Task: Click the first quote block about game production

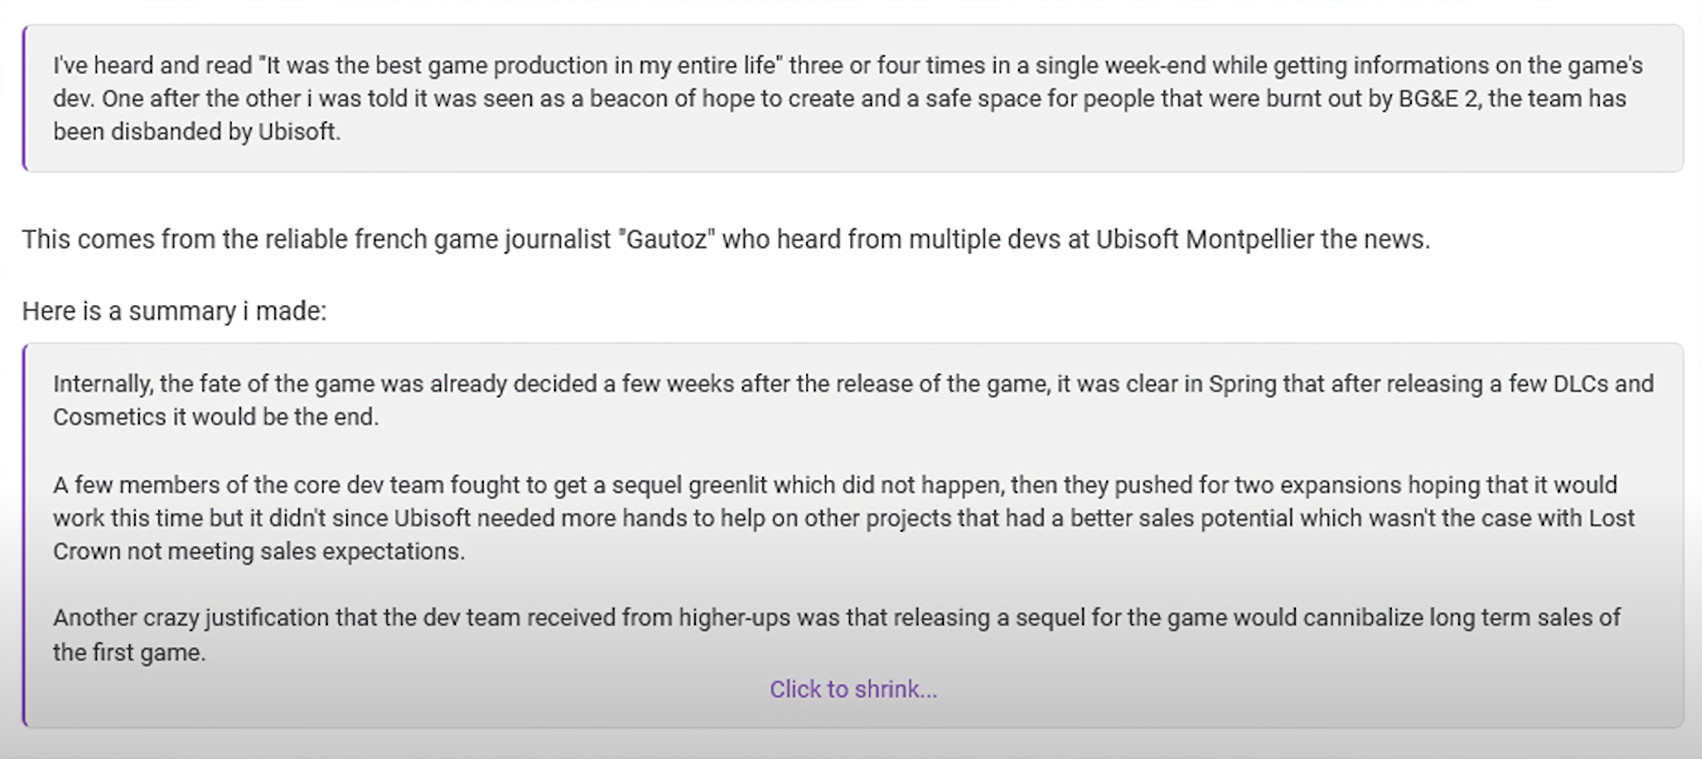Action: (853, 98)
